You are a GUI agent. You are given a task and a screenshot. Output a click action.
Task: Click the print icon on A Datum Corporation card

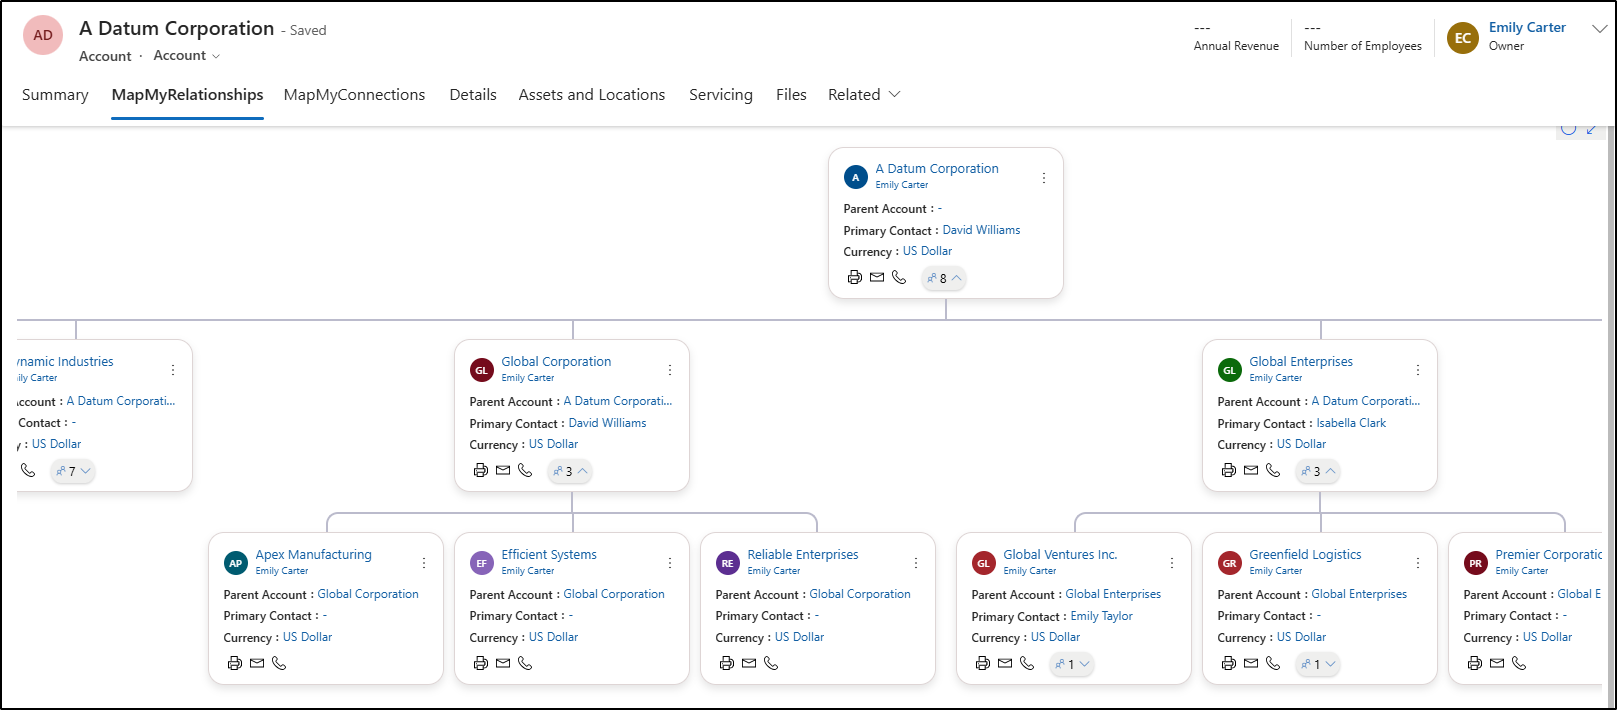pos(855,278)
